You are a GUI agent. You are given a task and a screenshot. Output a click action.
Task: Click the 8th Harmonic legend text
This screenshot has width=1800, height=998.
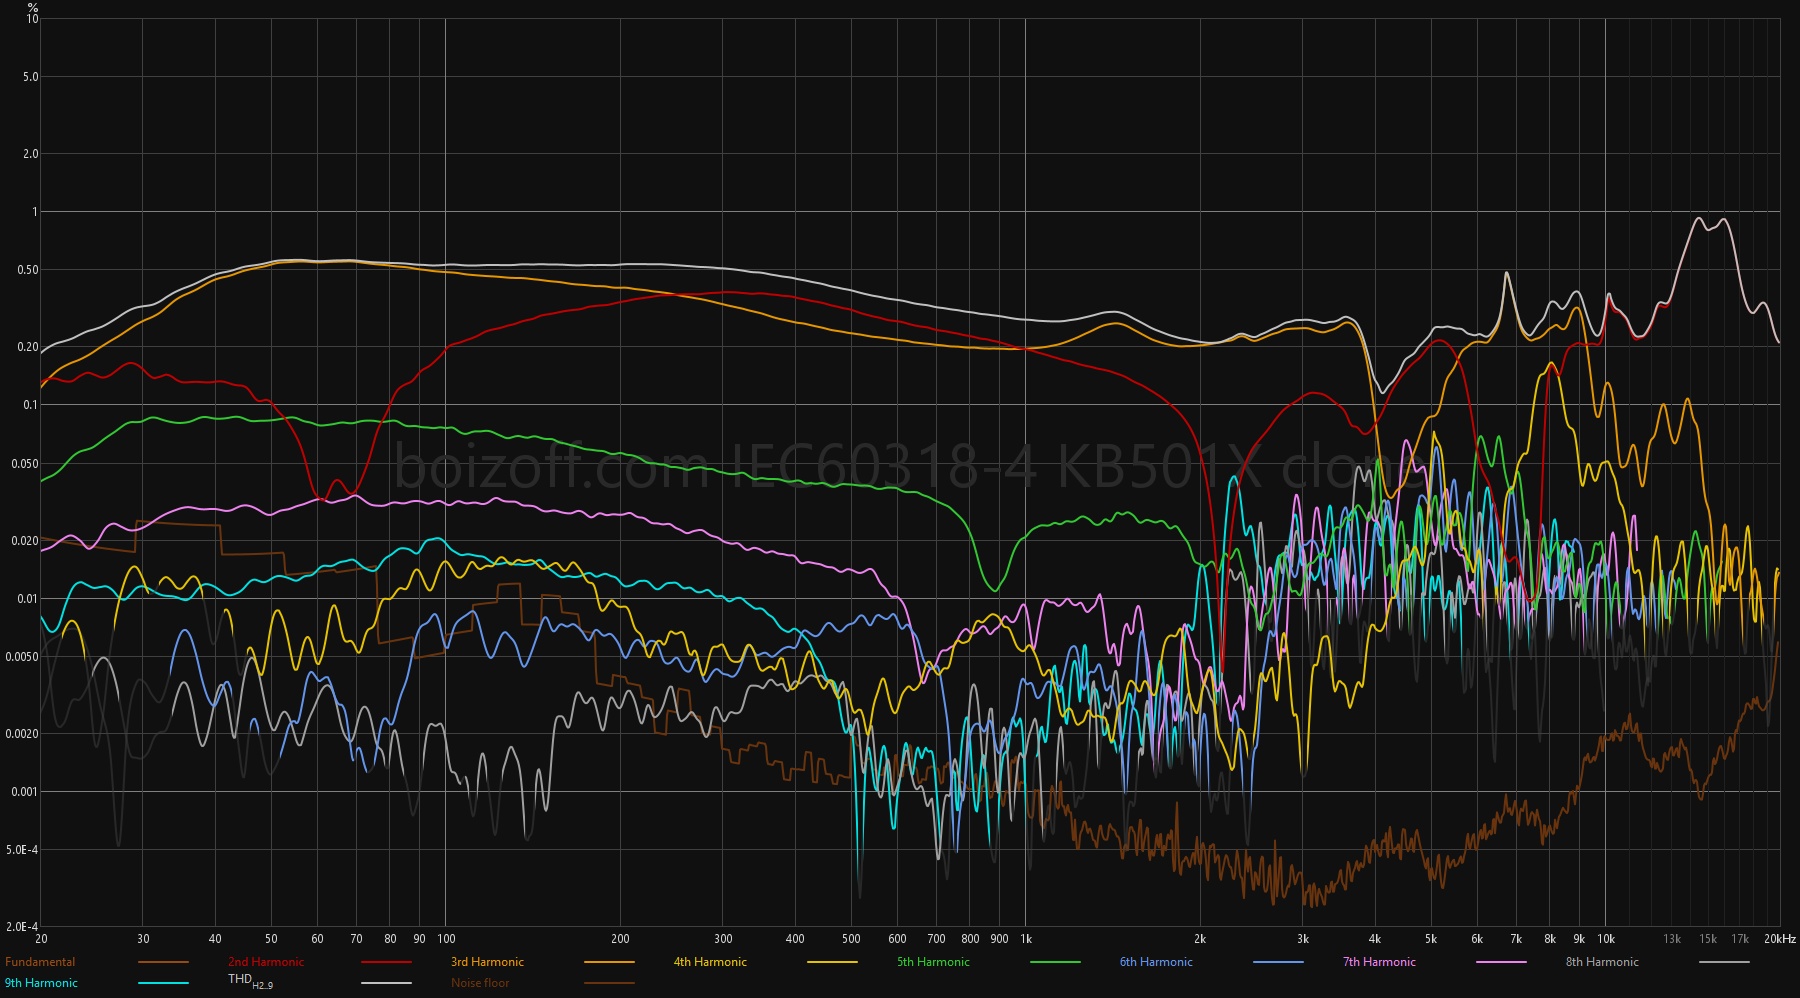point(1602,962)
